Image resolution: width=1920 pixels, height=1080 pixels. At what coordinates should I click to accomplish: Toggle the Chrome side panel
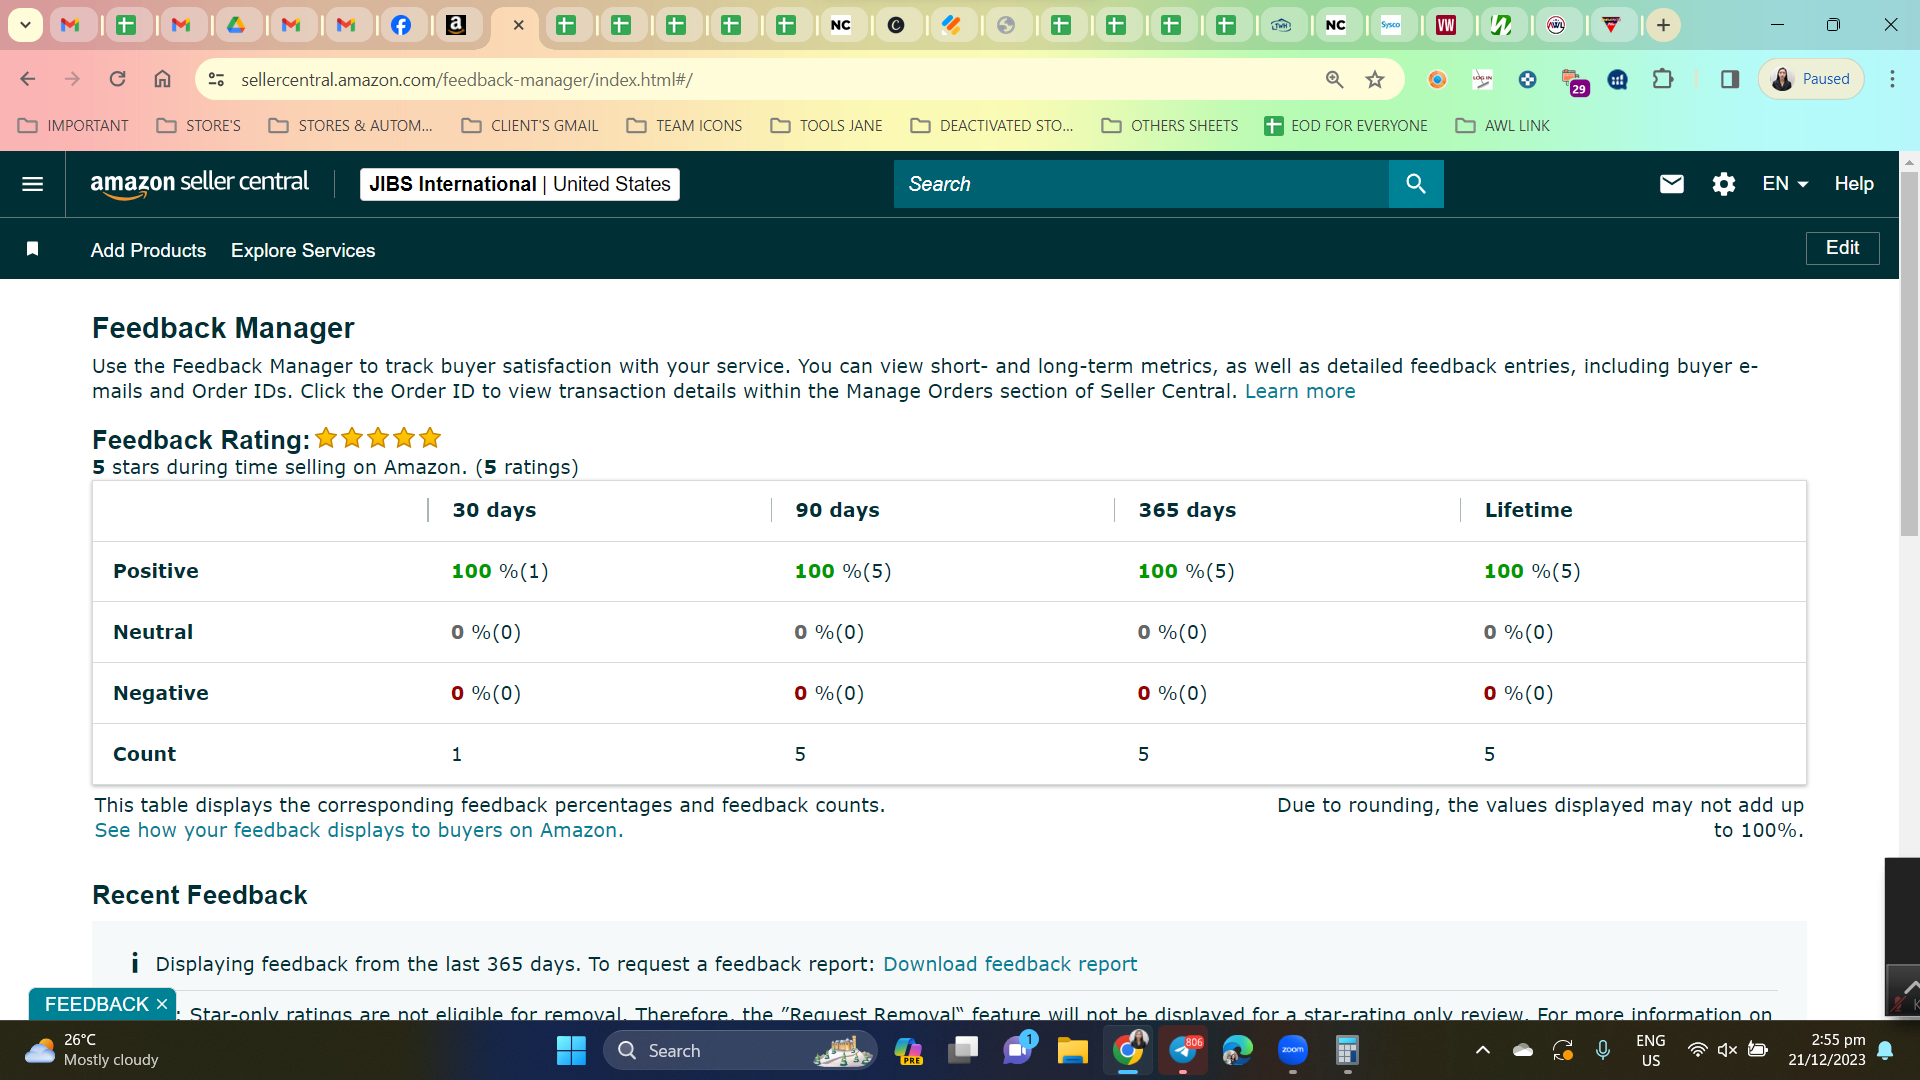click(1730, 79)
